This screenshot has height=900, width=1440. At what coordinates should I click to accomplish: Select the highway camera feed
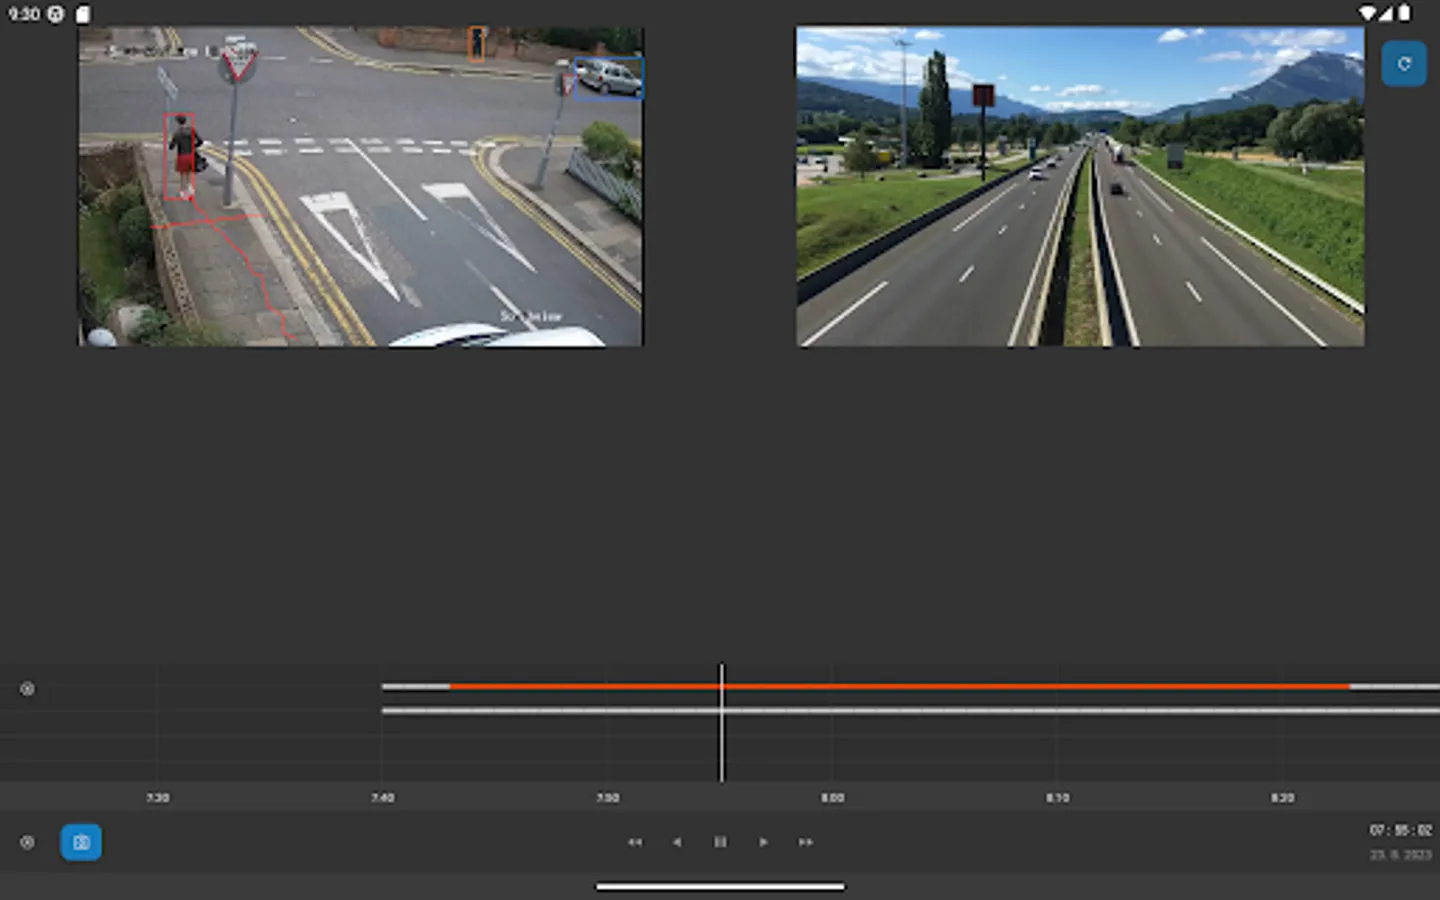[x=1080, y=185]
